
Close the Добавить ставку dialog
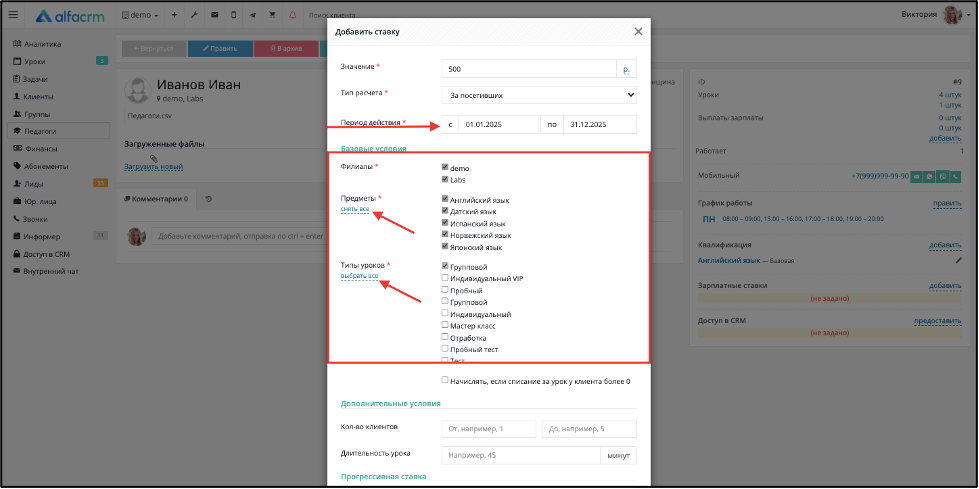[x=638, y=32]
